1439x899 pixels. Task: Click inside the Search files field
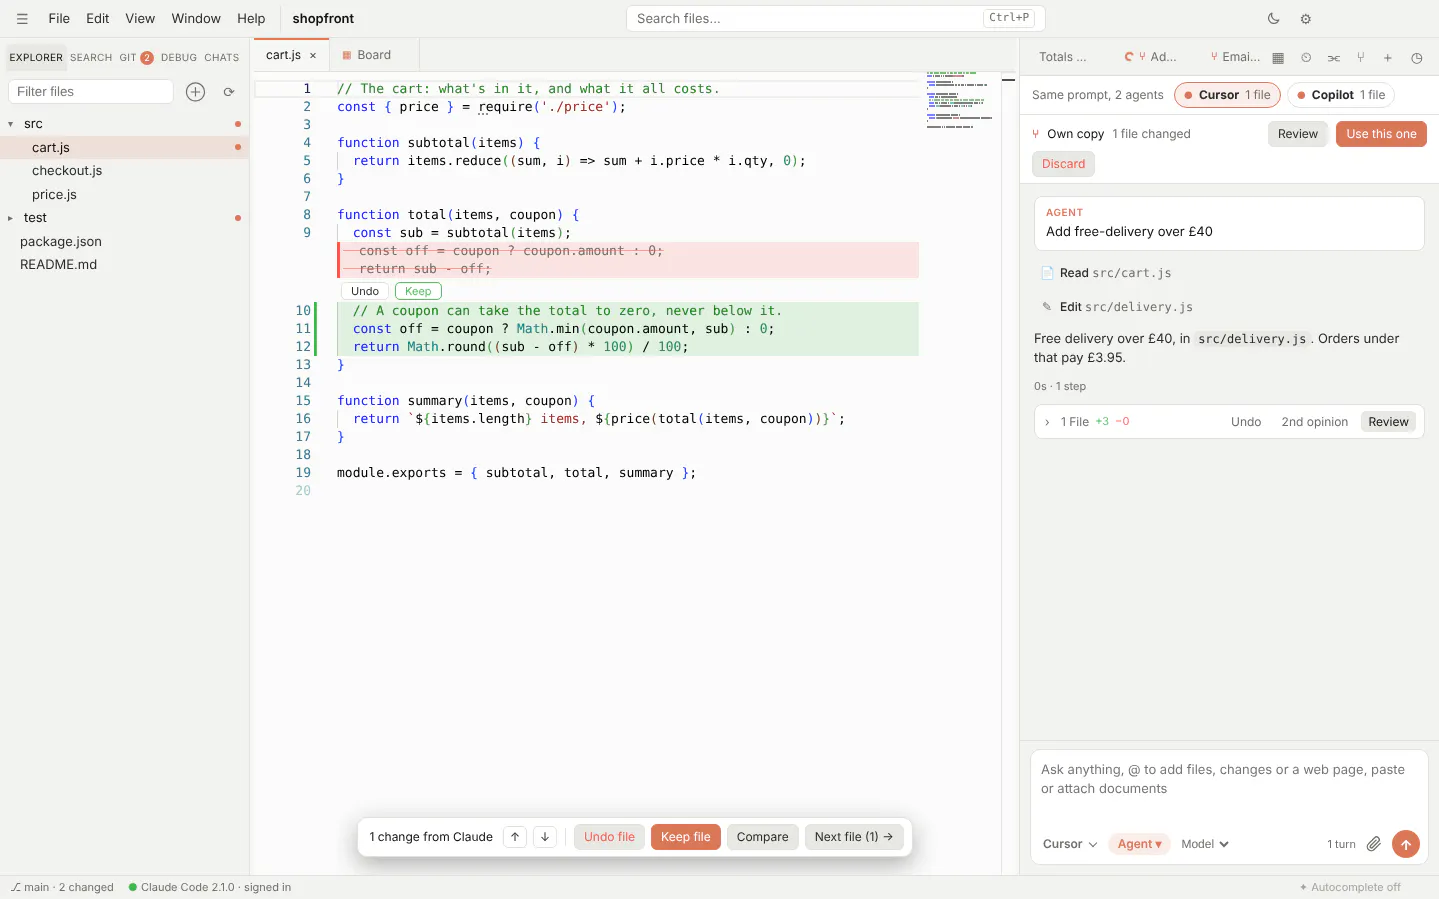[x=835, y=18]
